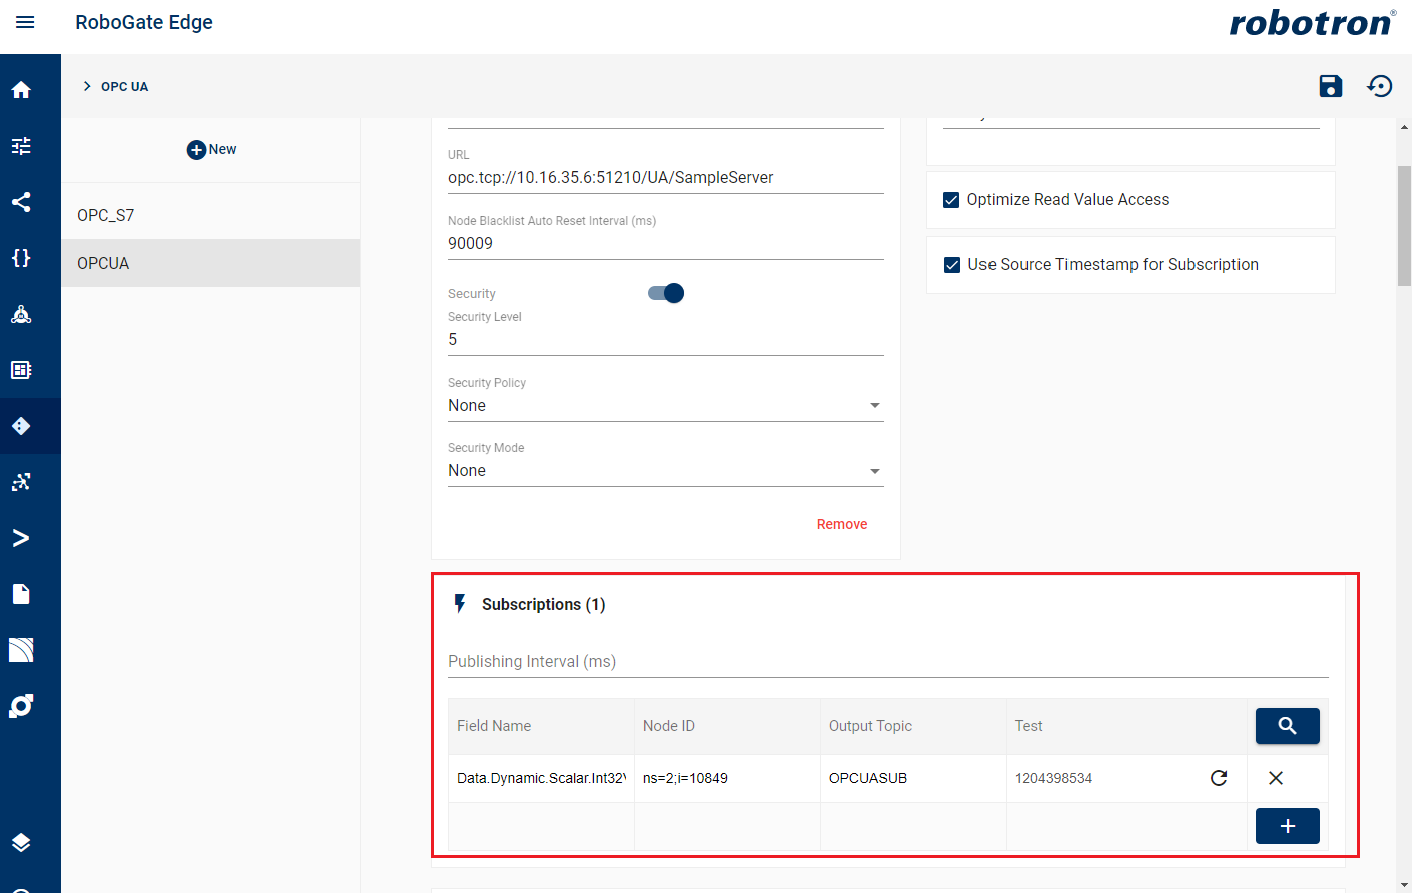Toggle the Security switch
This screenshot has width=1412, height=893.
(666, 293)
